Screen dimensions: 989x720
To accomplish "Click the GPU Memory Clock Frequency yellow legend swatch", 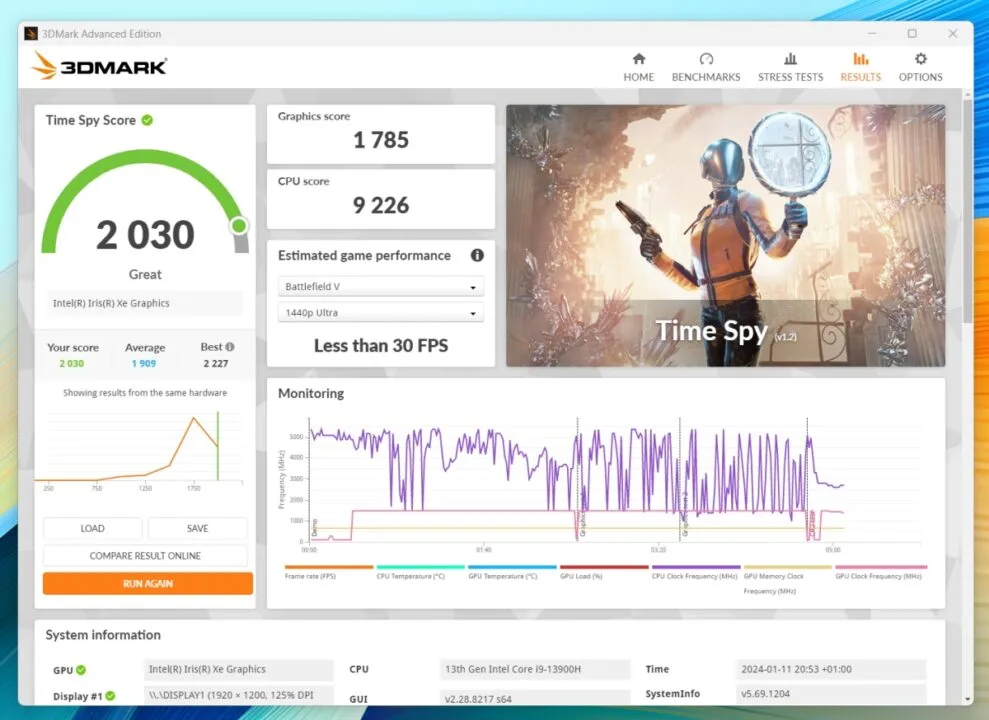I will [x=787, y=567].
